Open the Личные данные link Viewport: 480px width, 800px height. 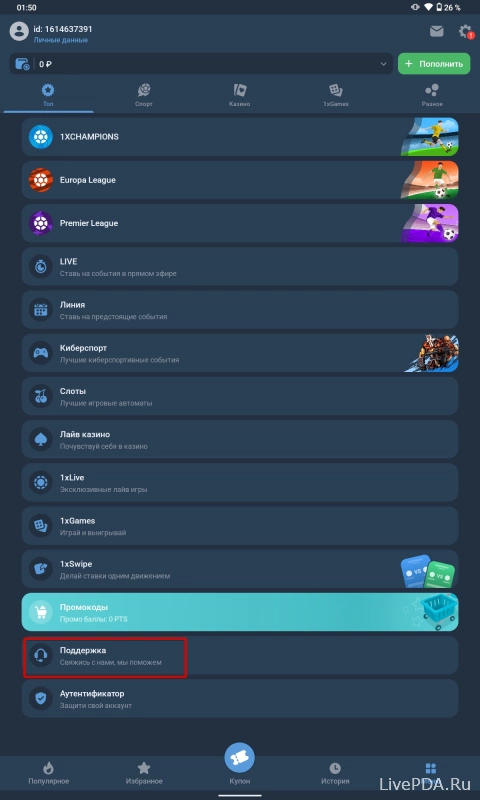tap(61, 40)
